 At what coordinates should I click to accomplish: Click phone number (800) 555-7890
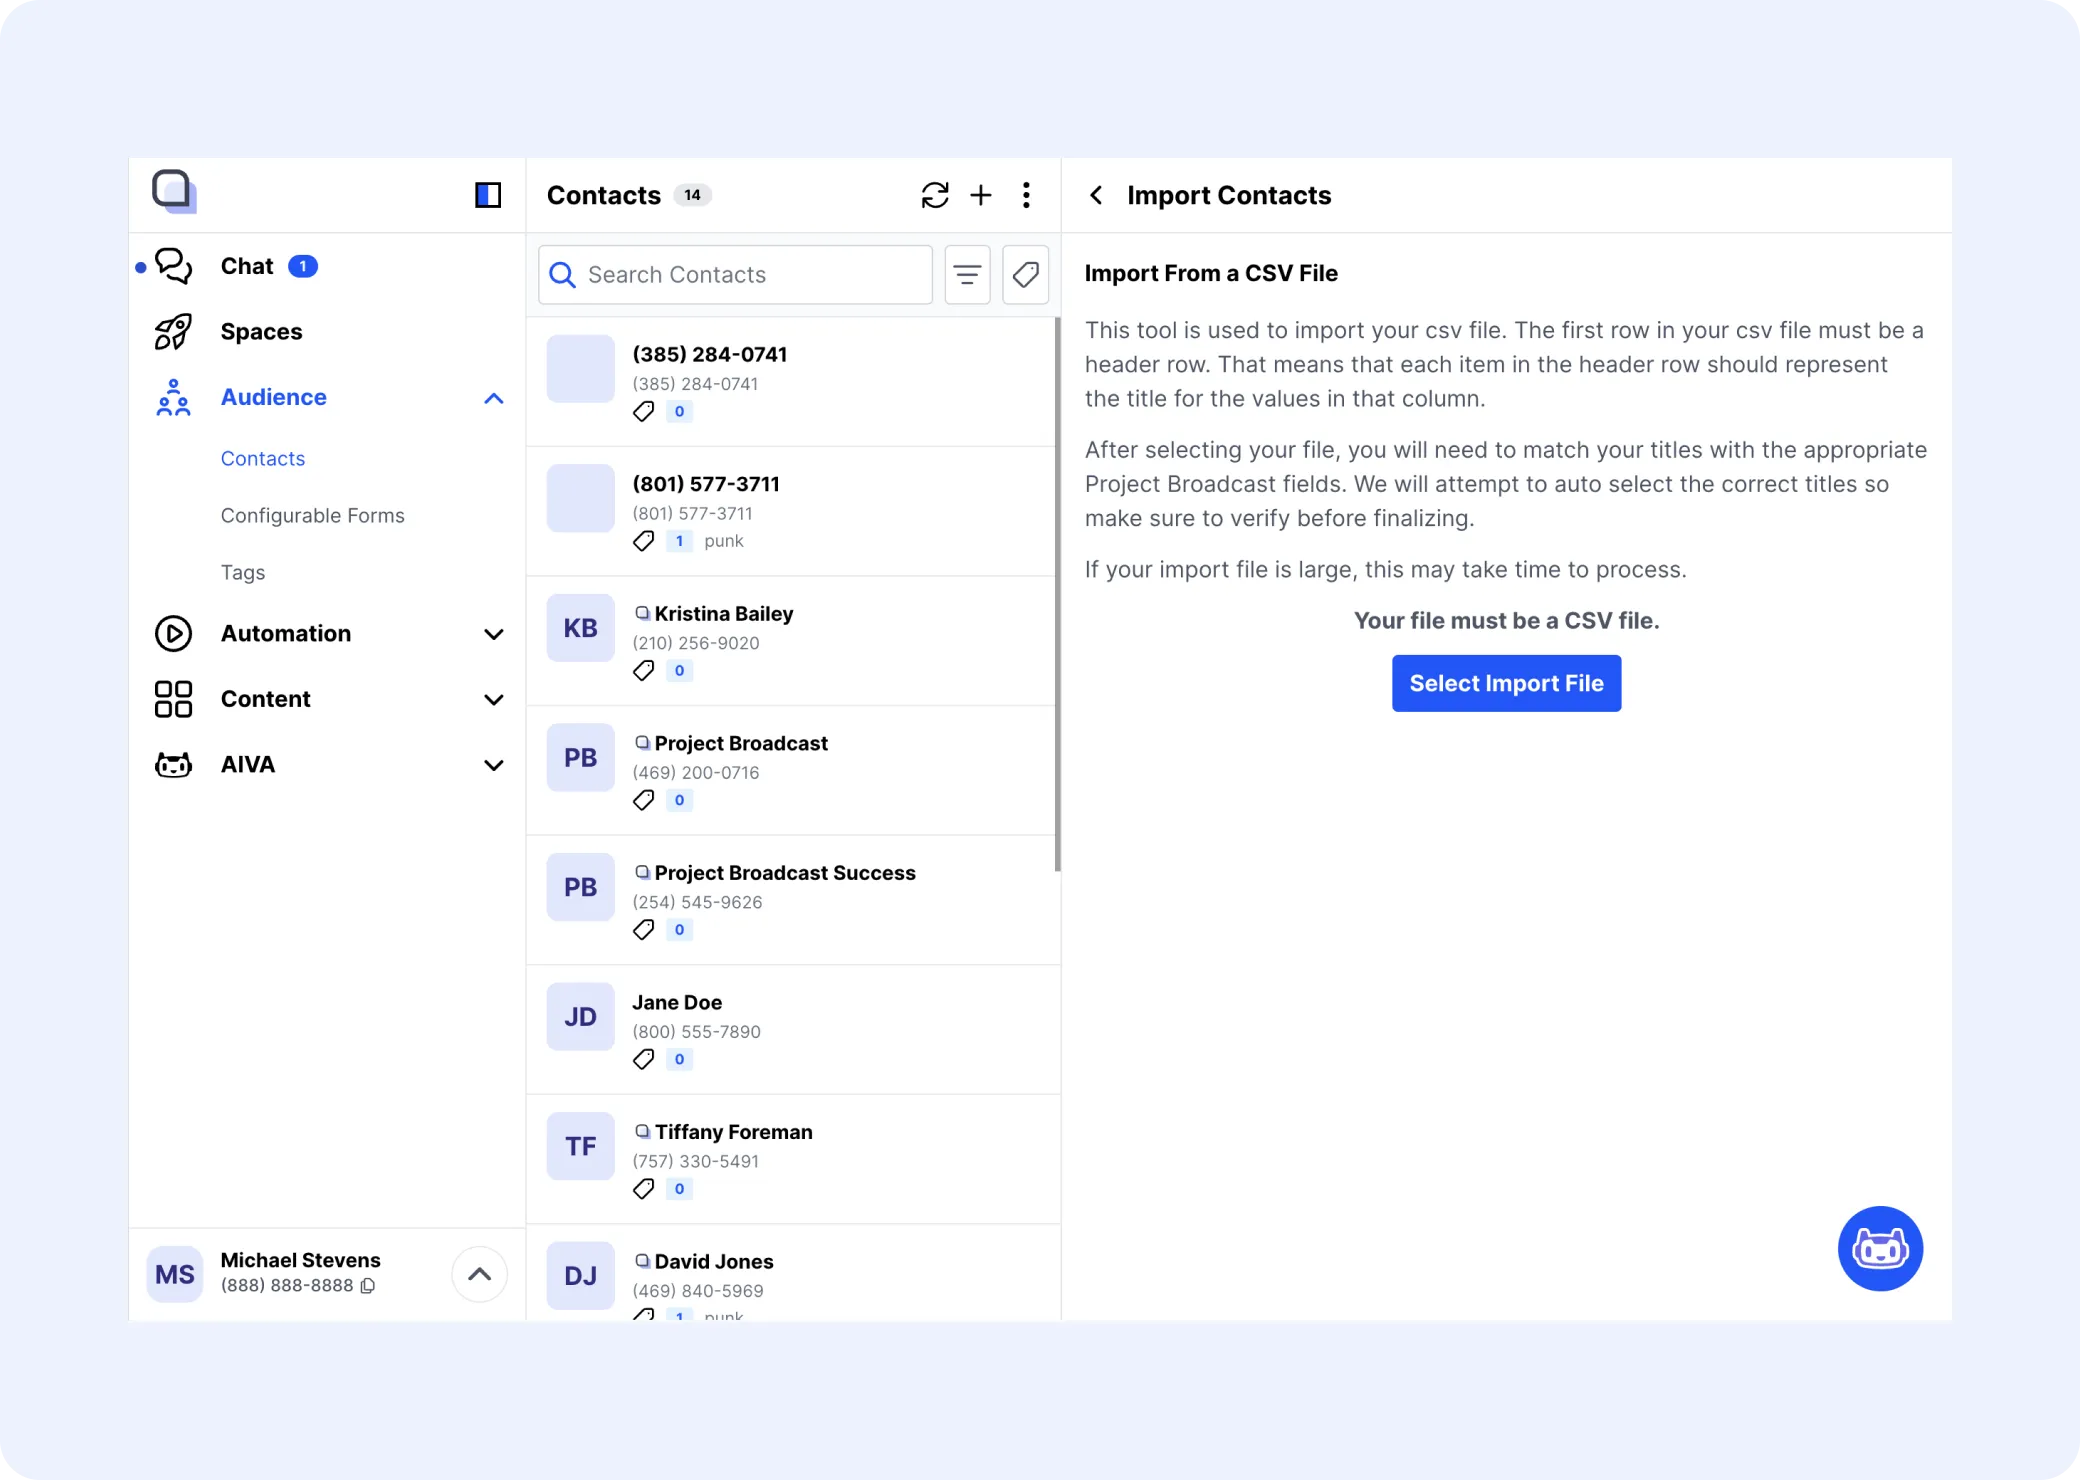pos(696,1032)
